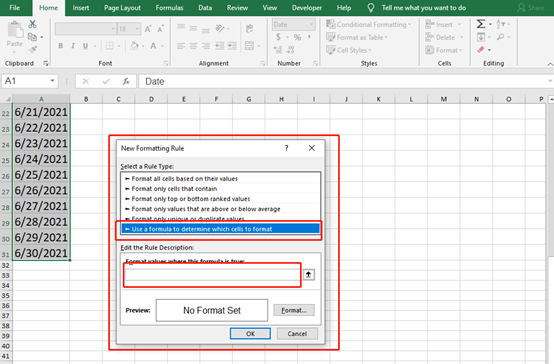Open the font name dropdown
554x364 pixels.
[113, 29]
